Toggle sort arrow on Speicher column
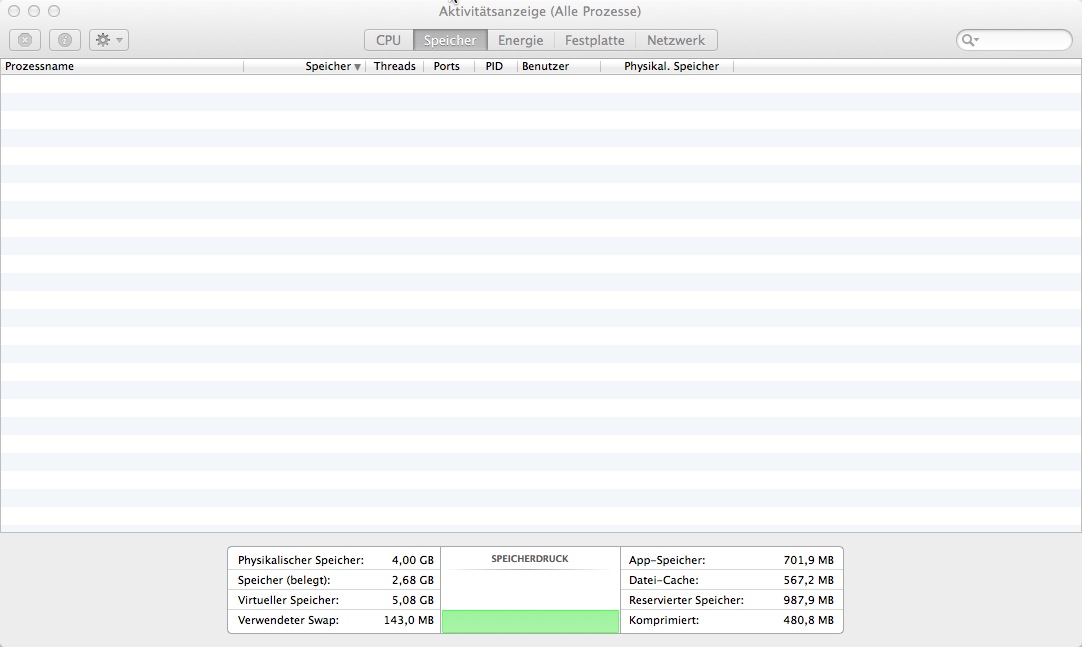 357,67
